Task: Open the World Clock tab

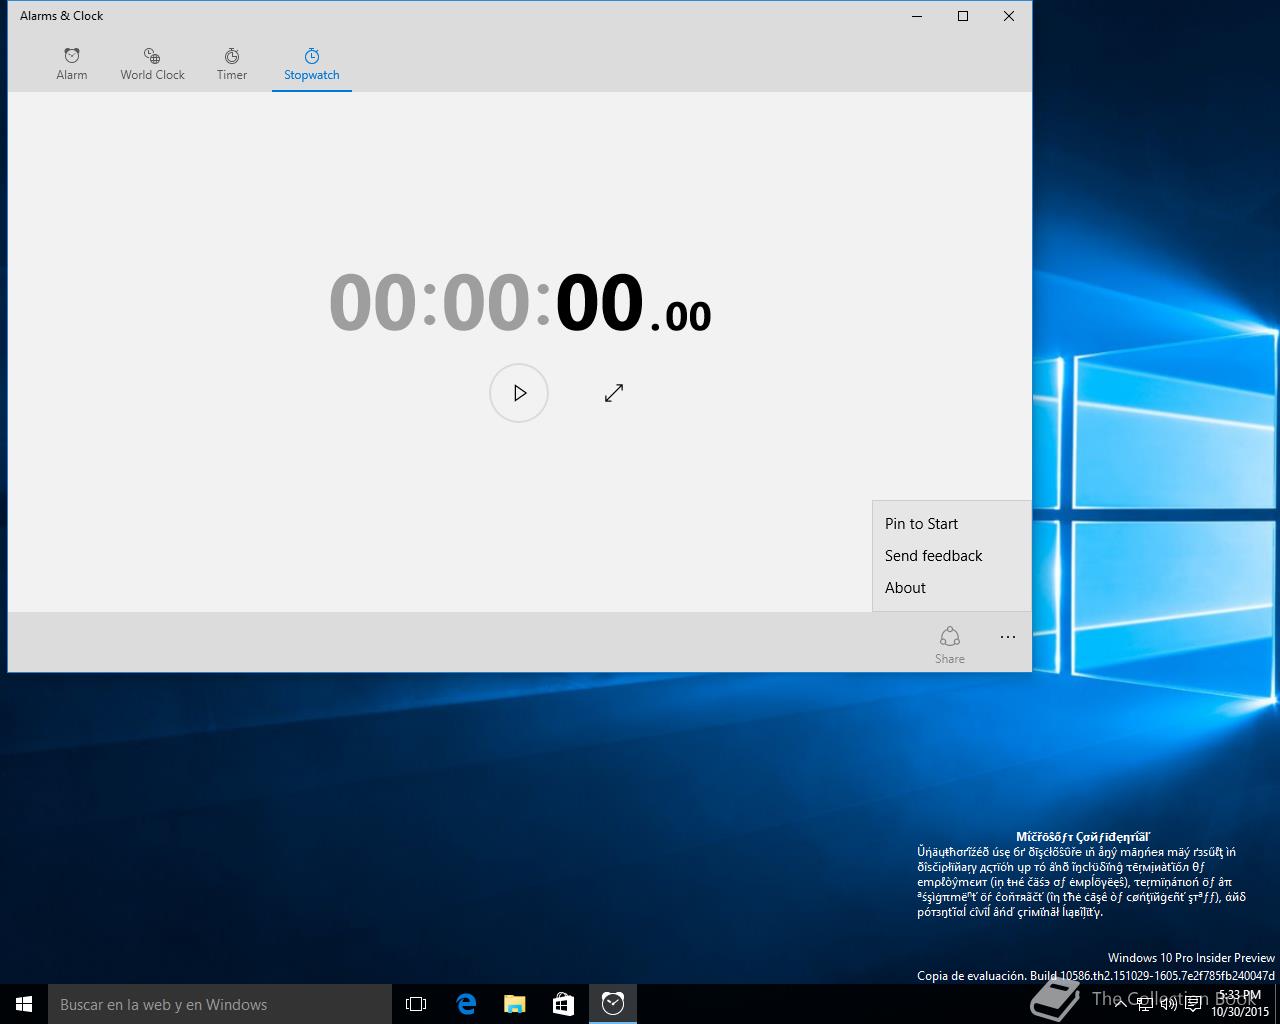Action: click(152, 64)
